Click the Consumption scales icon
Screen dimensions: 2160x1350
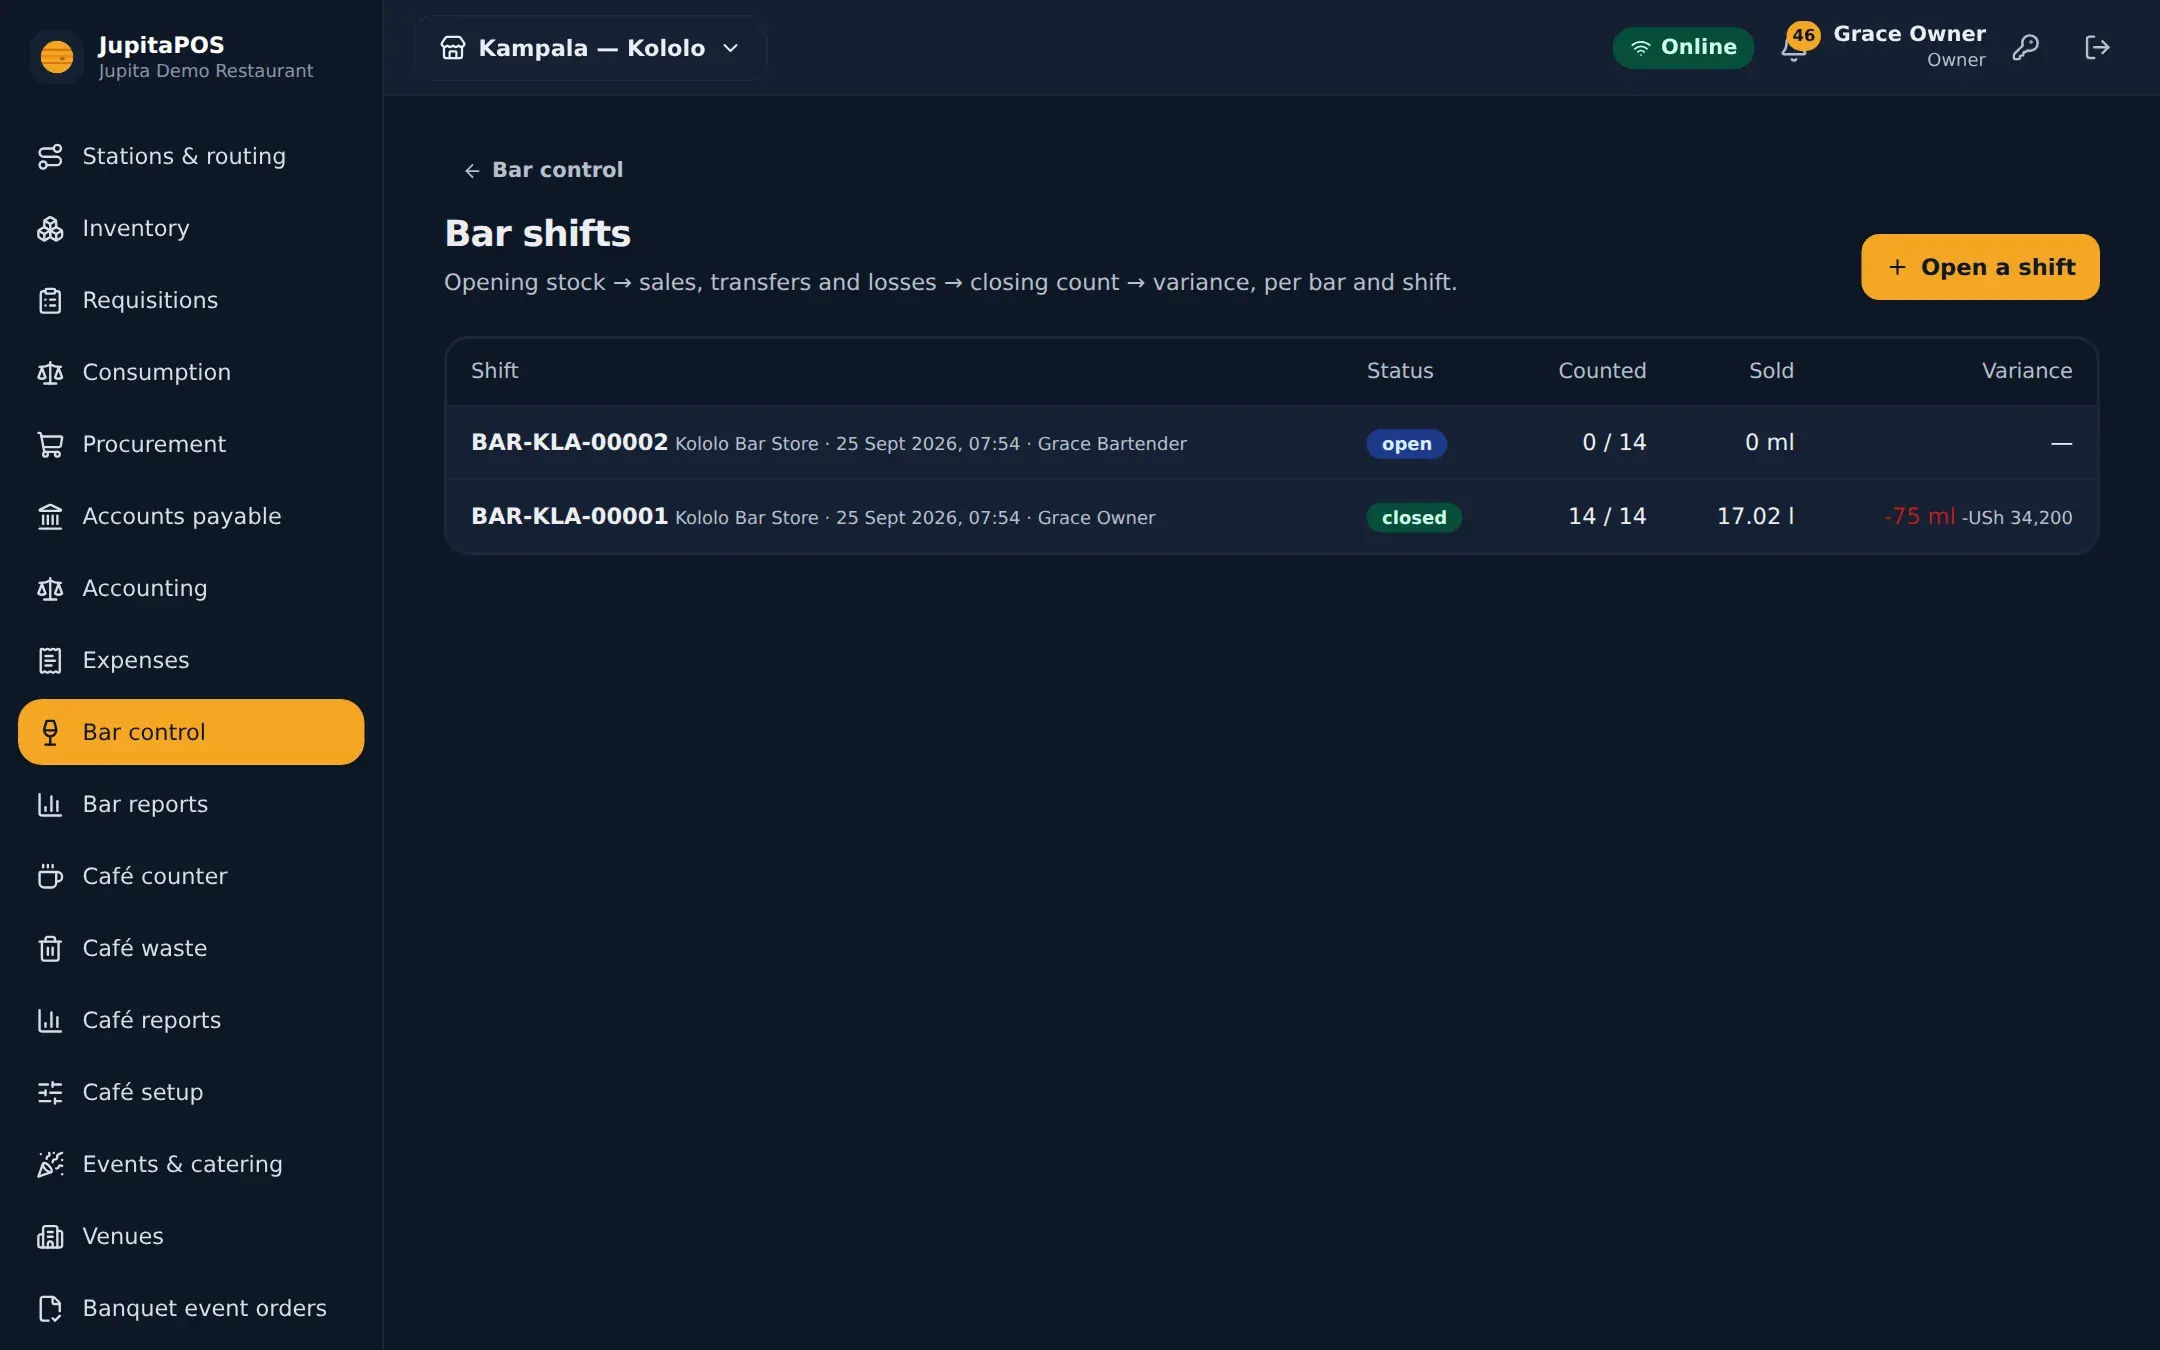pyautogui.click(x=50, y=372)
